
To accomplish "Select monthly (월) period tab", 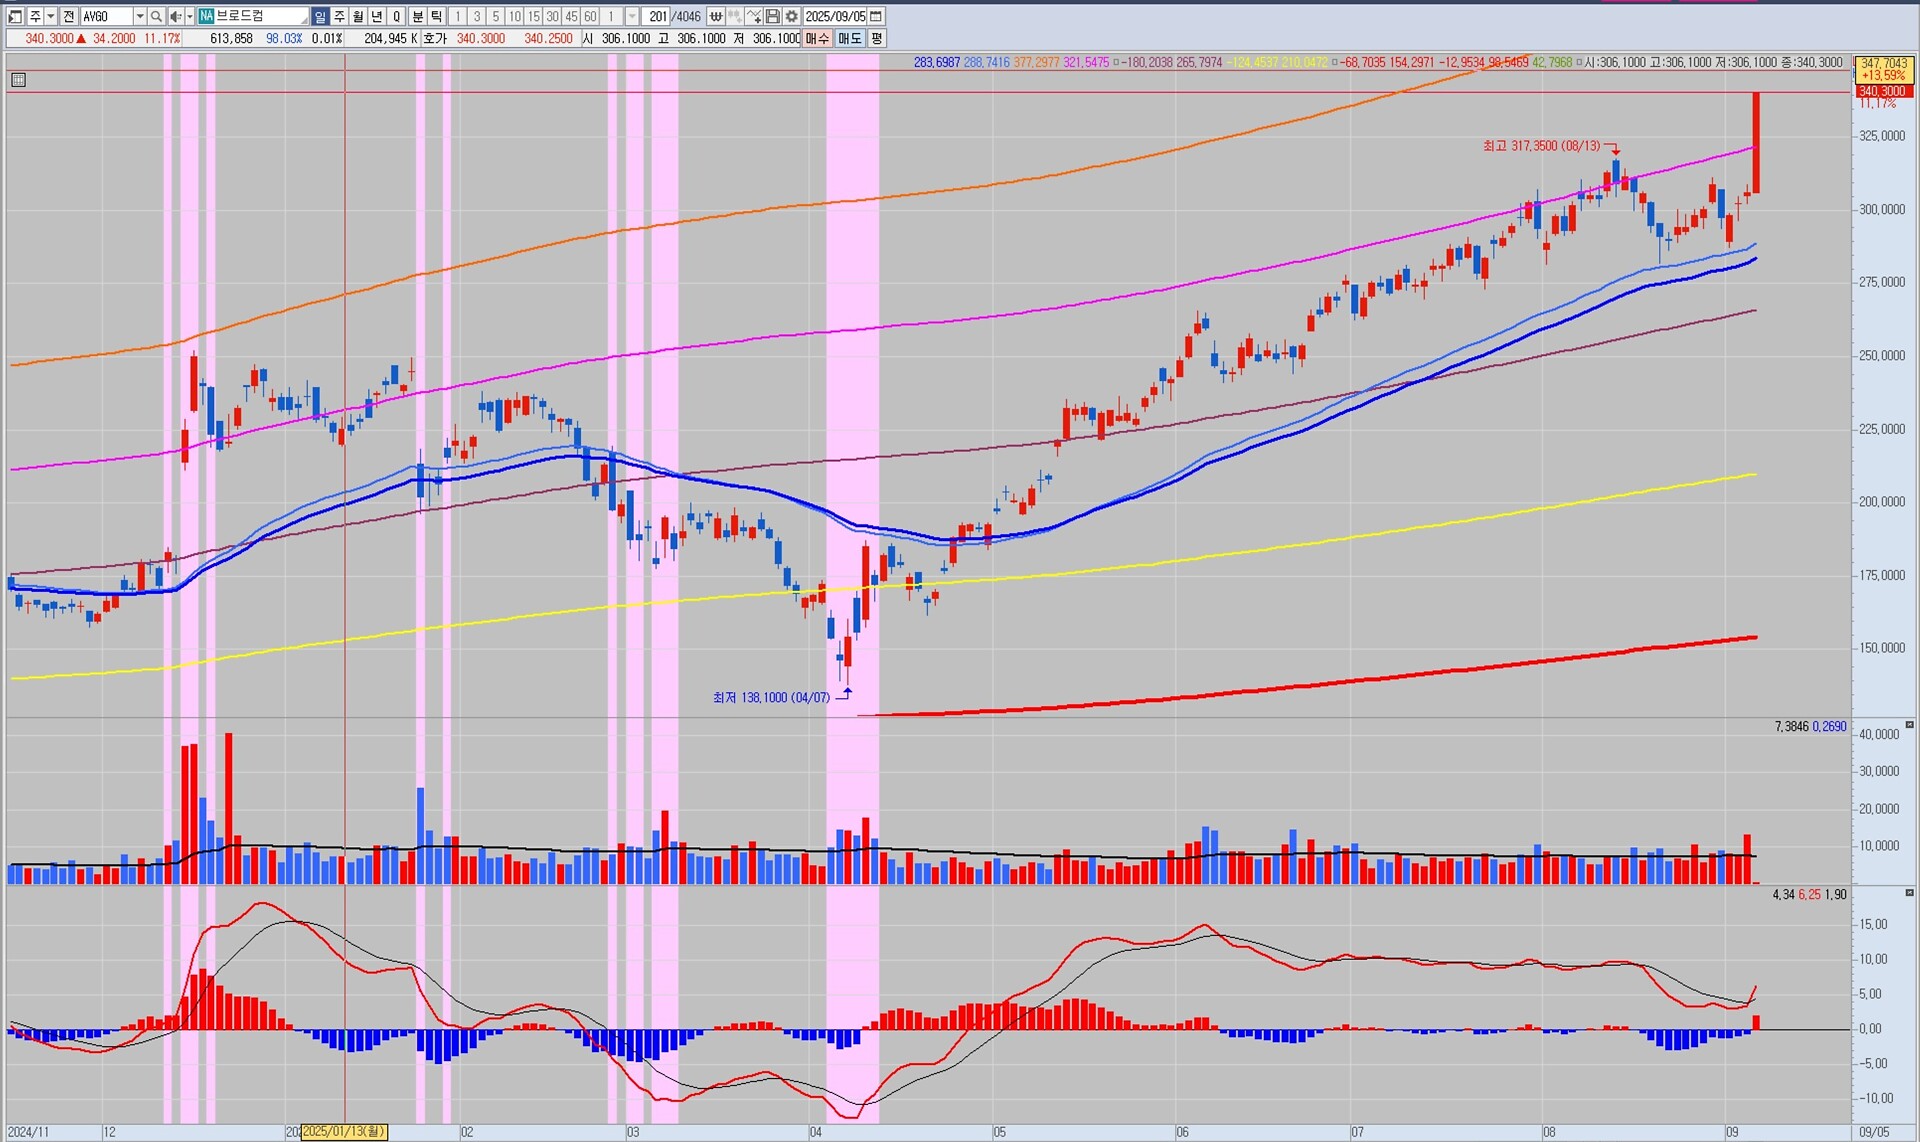I will click(358, 16).
